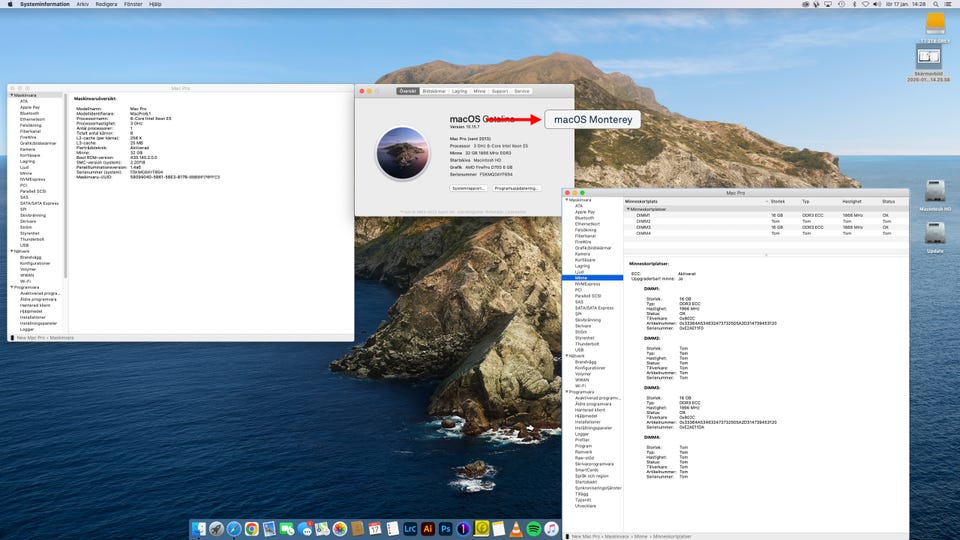Open Safari from the Dock
The height and width of the screenshot is (540, 960).
(233, 528)
